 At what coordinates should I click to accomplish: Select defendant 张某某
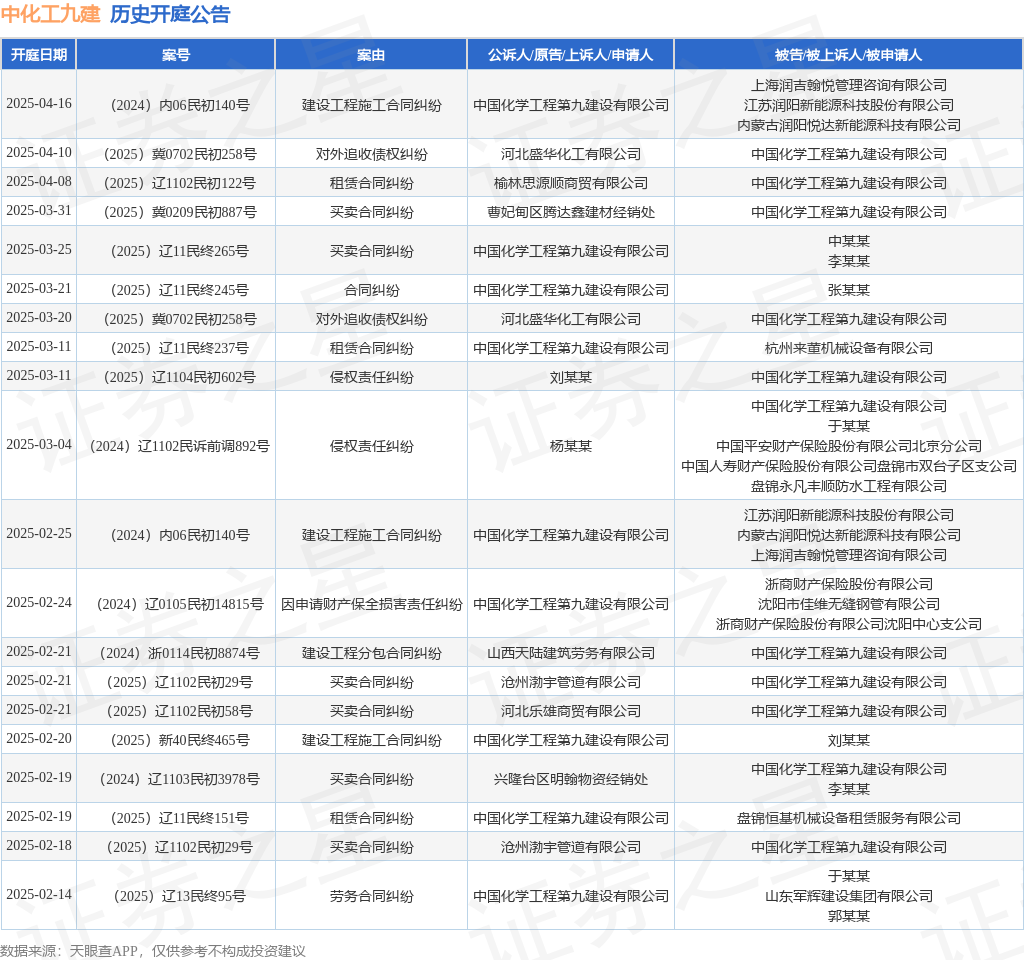(848, 290)
